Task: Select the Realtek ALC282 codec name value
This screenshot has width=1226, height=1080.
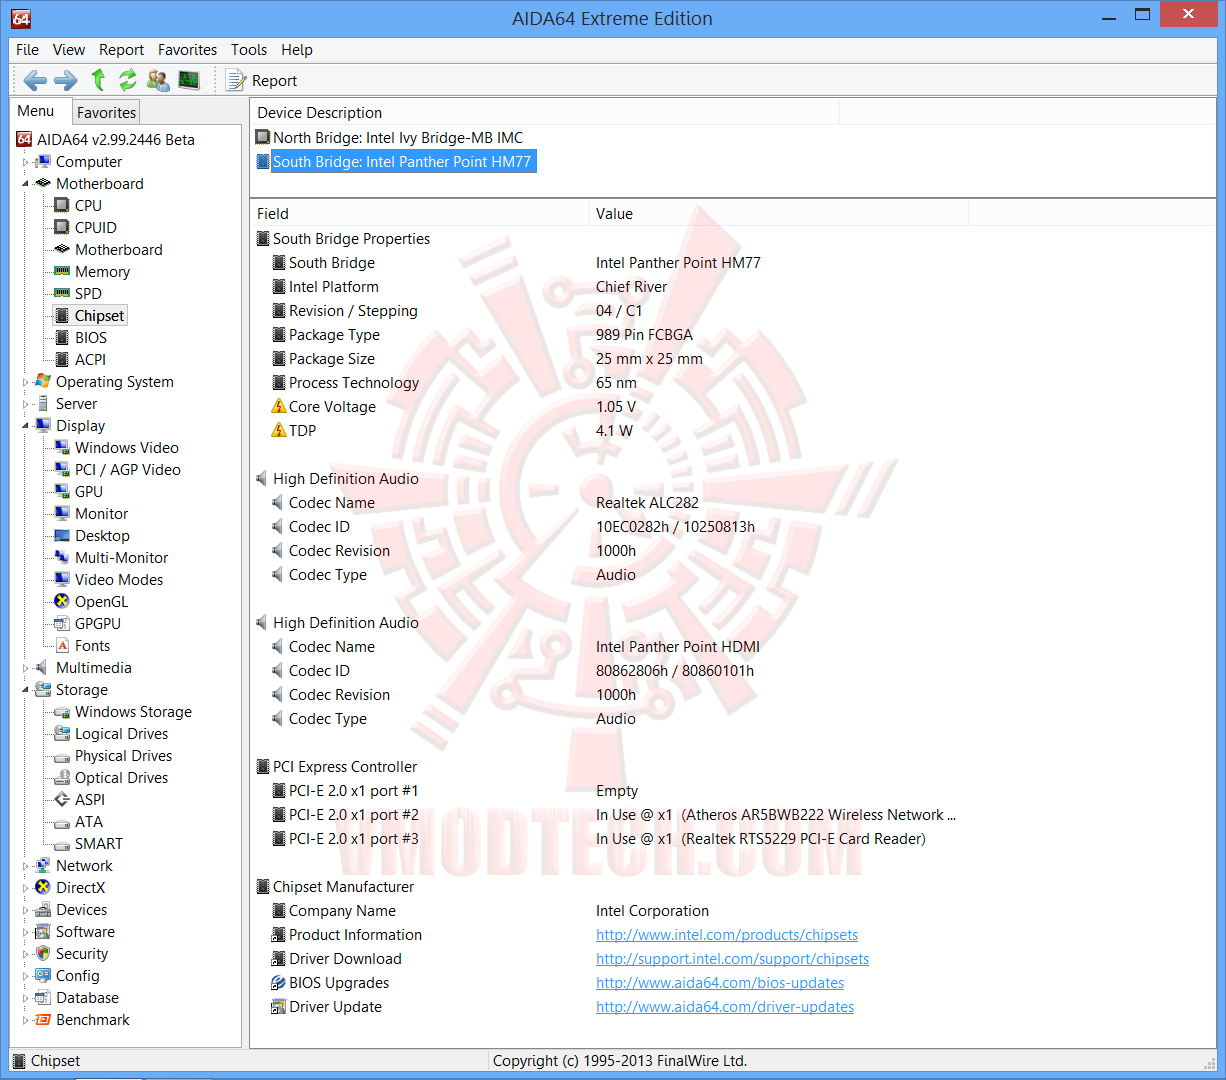Action: (647, 502)
